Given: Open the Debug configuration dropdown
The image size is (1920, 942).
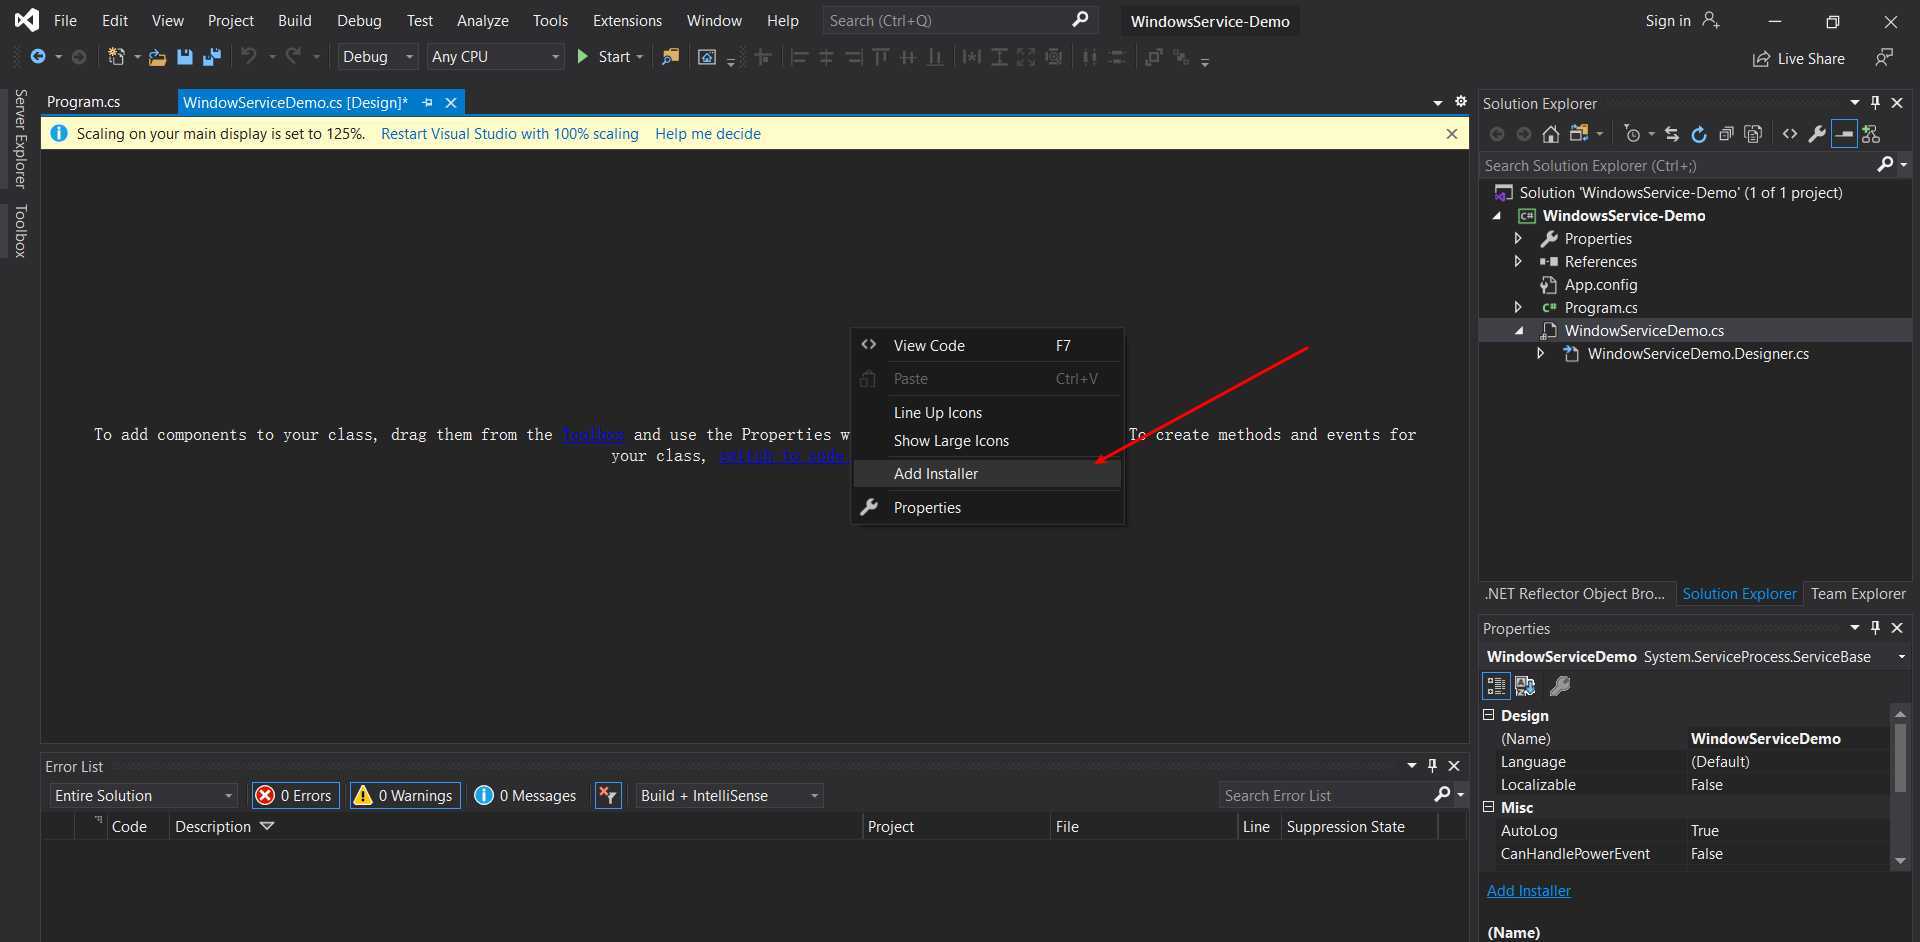Looking at the screenshot, I should tap(378, 57).
